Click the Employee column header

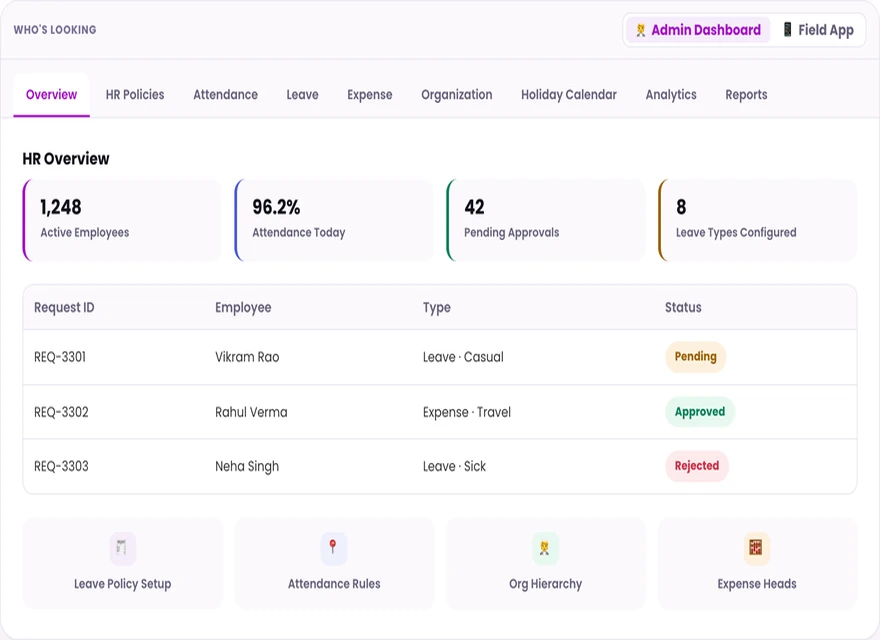click(x=243, y=308)
